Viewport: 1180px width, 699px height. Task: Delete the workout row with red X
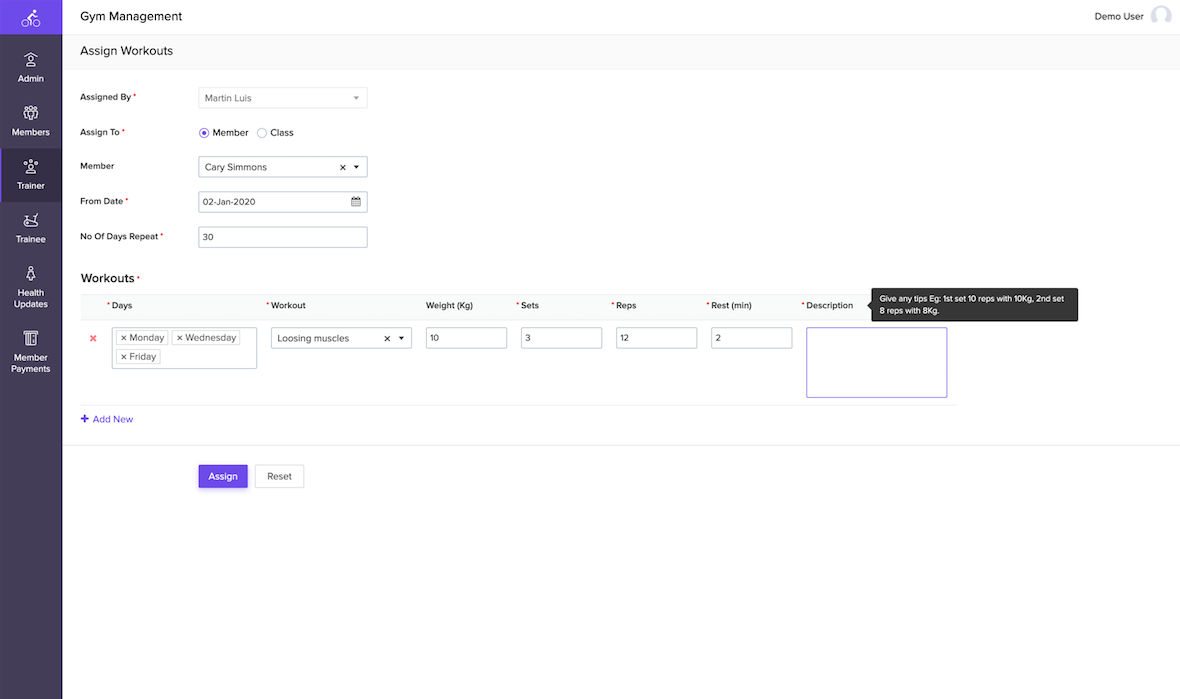(93, 338)
